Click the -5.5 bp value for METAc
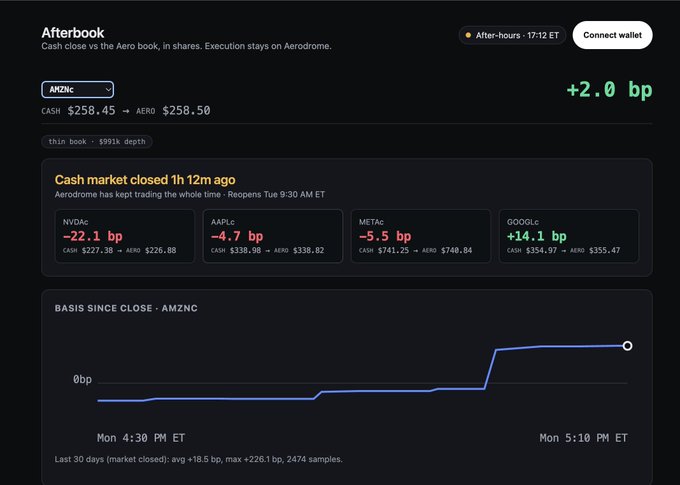This screenshot has height=485, width=680. 385,236
